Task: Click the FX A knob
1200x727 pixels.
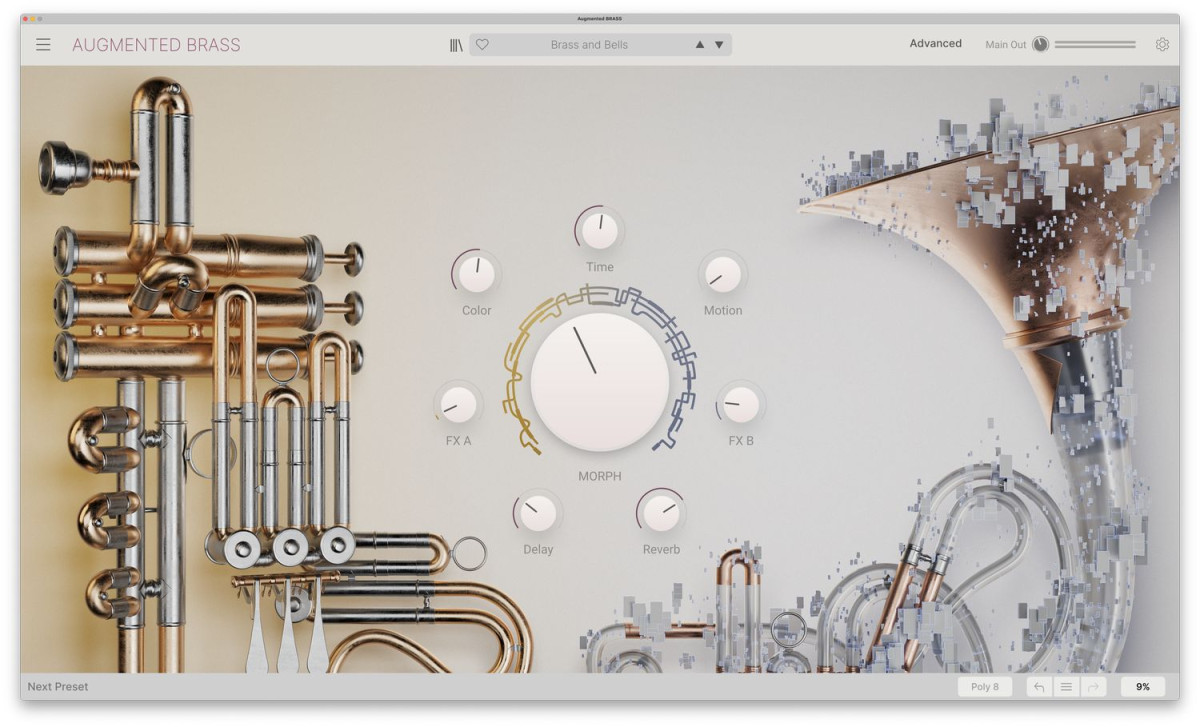Action: [x=459, y=404]
